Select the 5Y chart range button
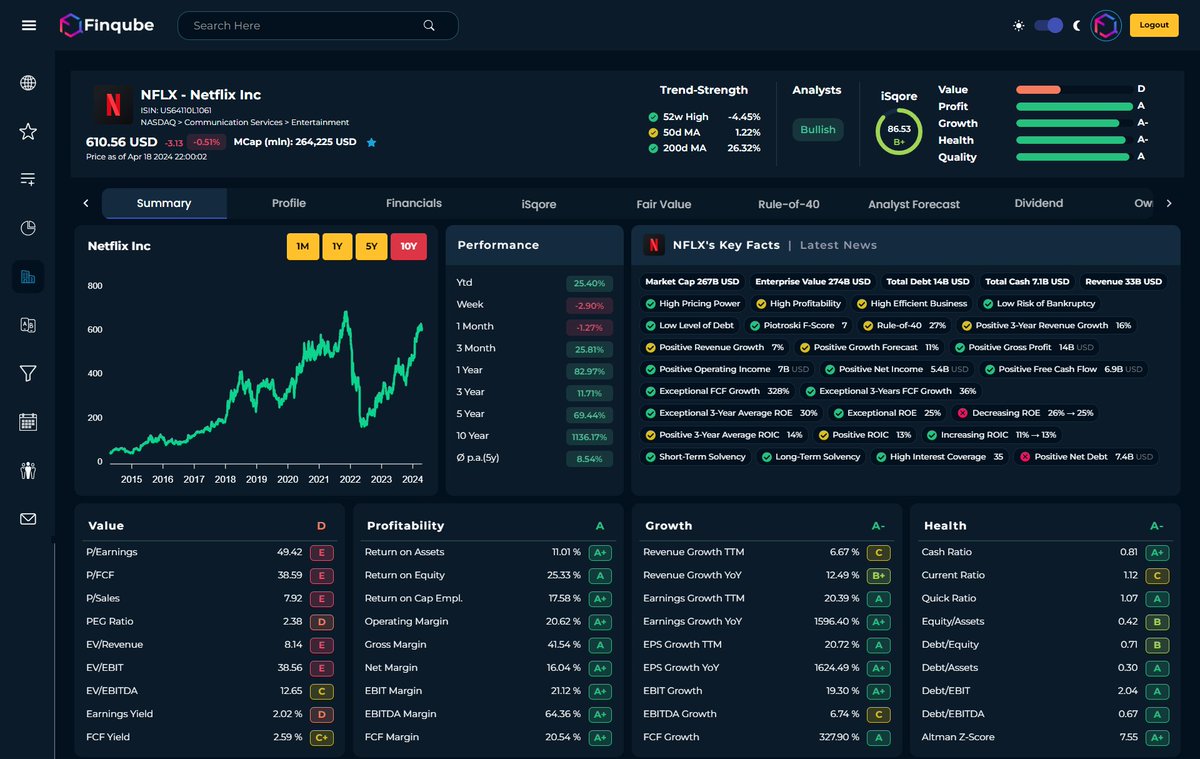 click(371, 246)
